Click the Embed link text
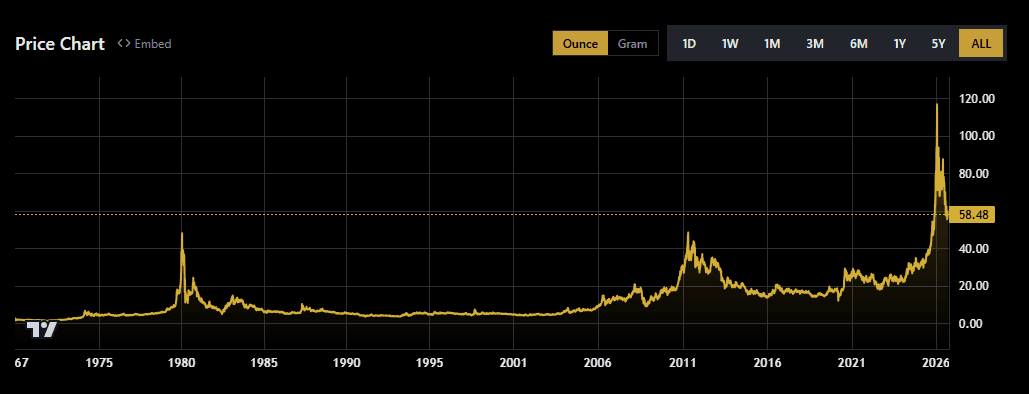 pyautogui.click(x=153, y=44)
